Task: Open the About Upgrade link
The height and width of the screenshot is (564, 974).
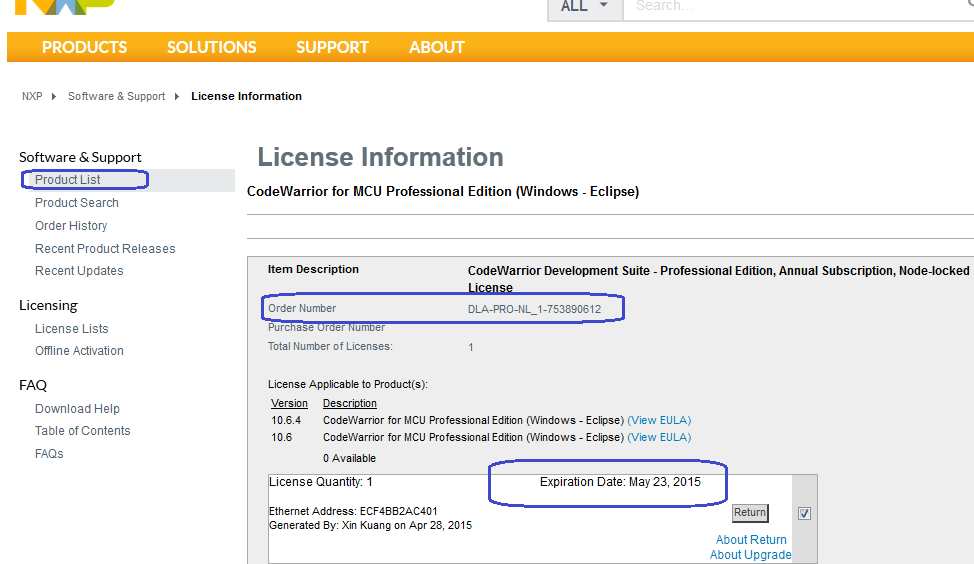Action: click(x=750, y=555)
